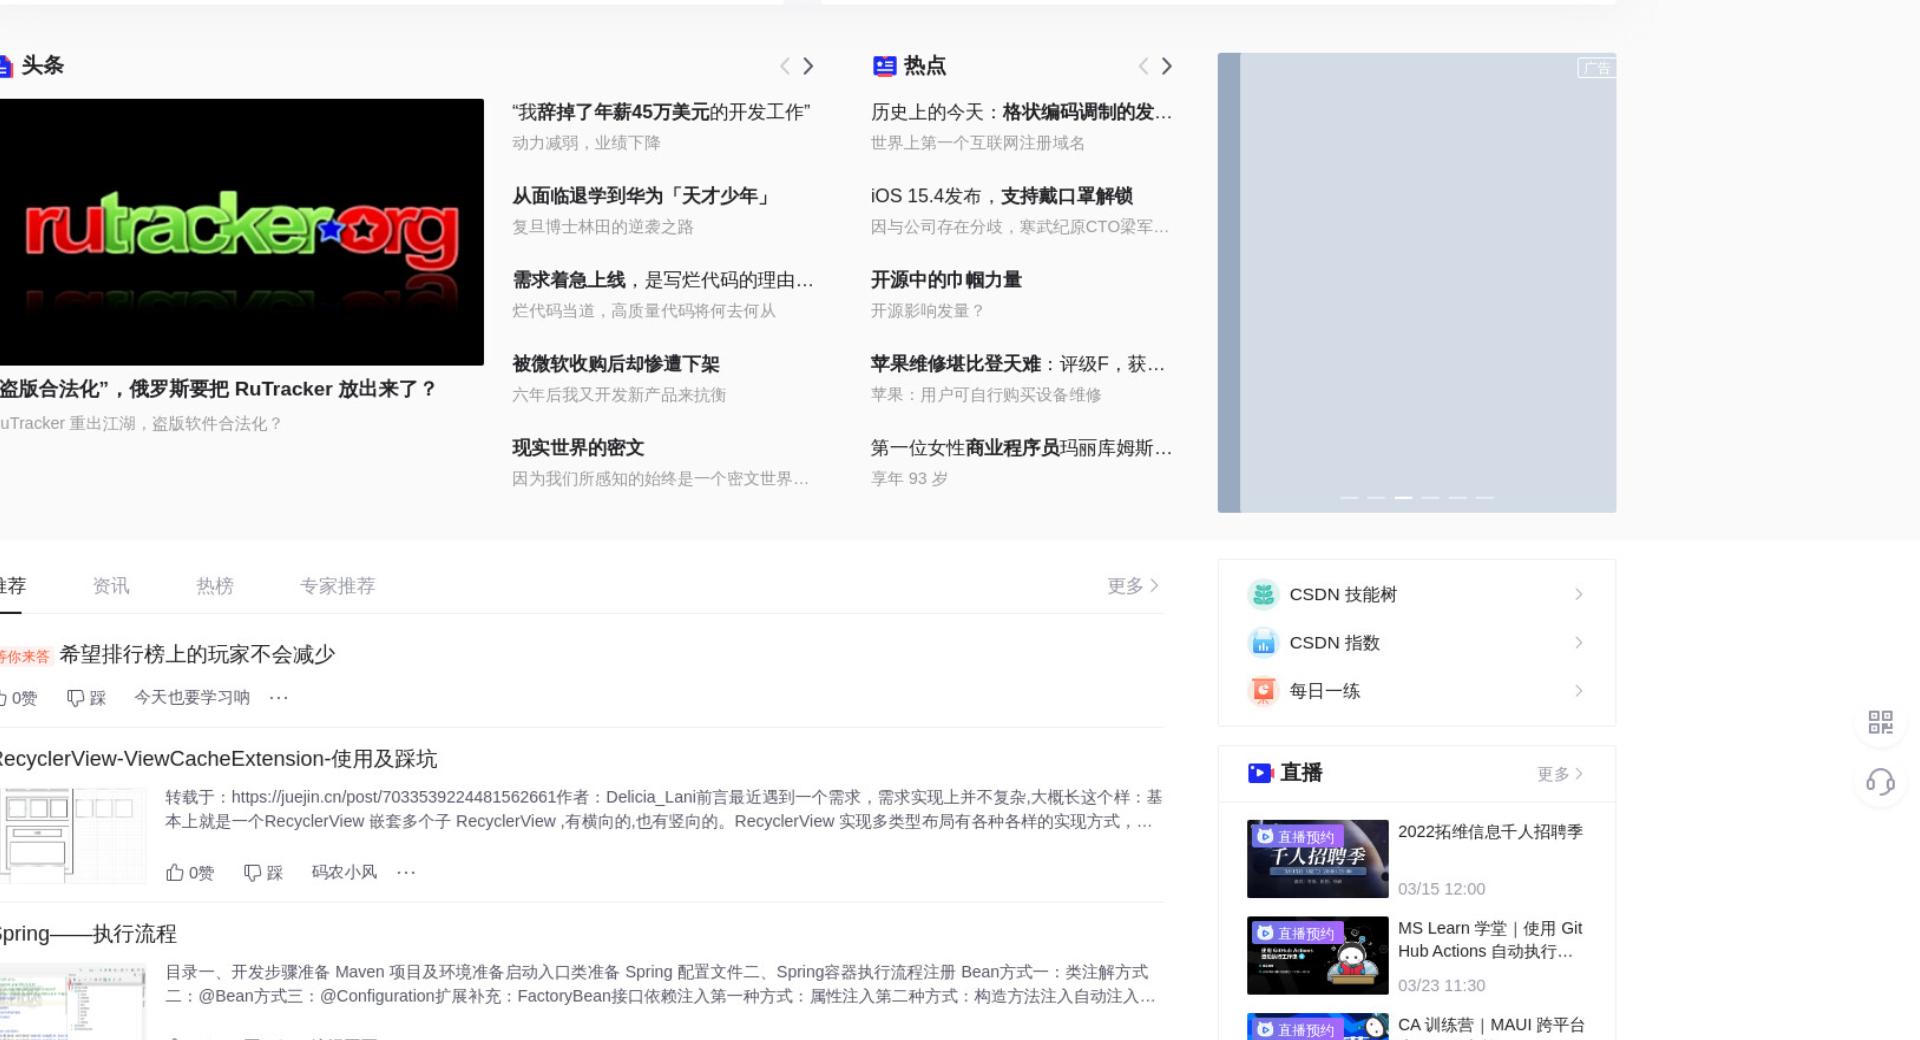Click the ad banner area
Image resolution: width=1920 pixels, height=1040 pixels.
click(x=1416, y=283)
